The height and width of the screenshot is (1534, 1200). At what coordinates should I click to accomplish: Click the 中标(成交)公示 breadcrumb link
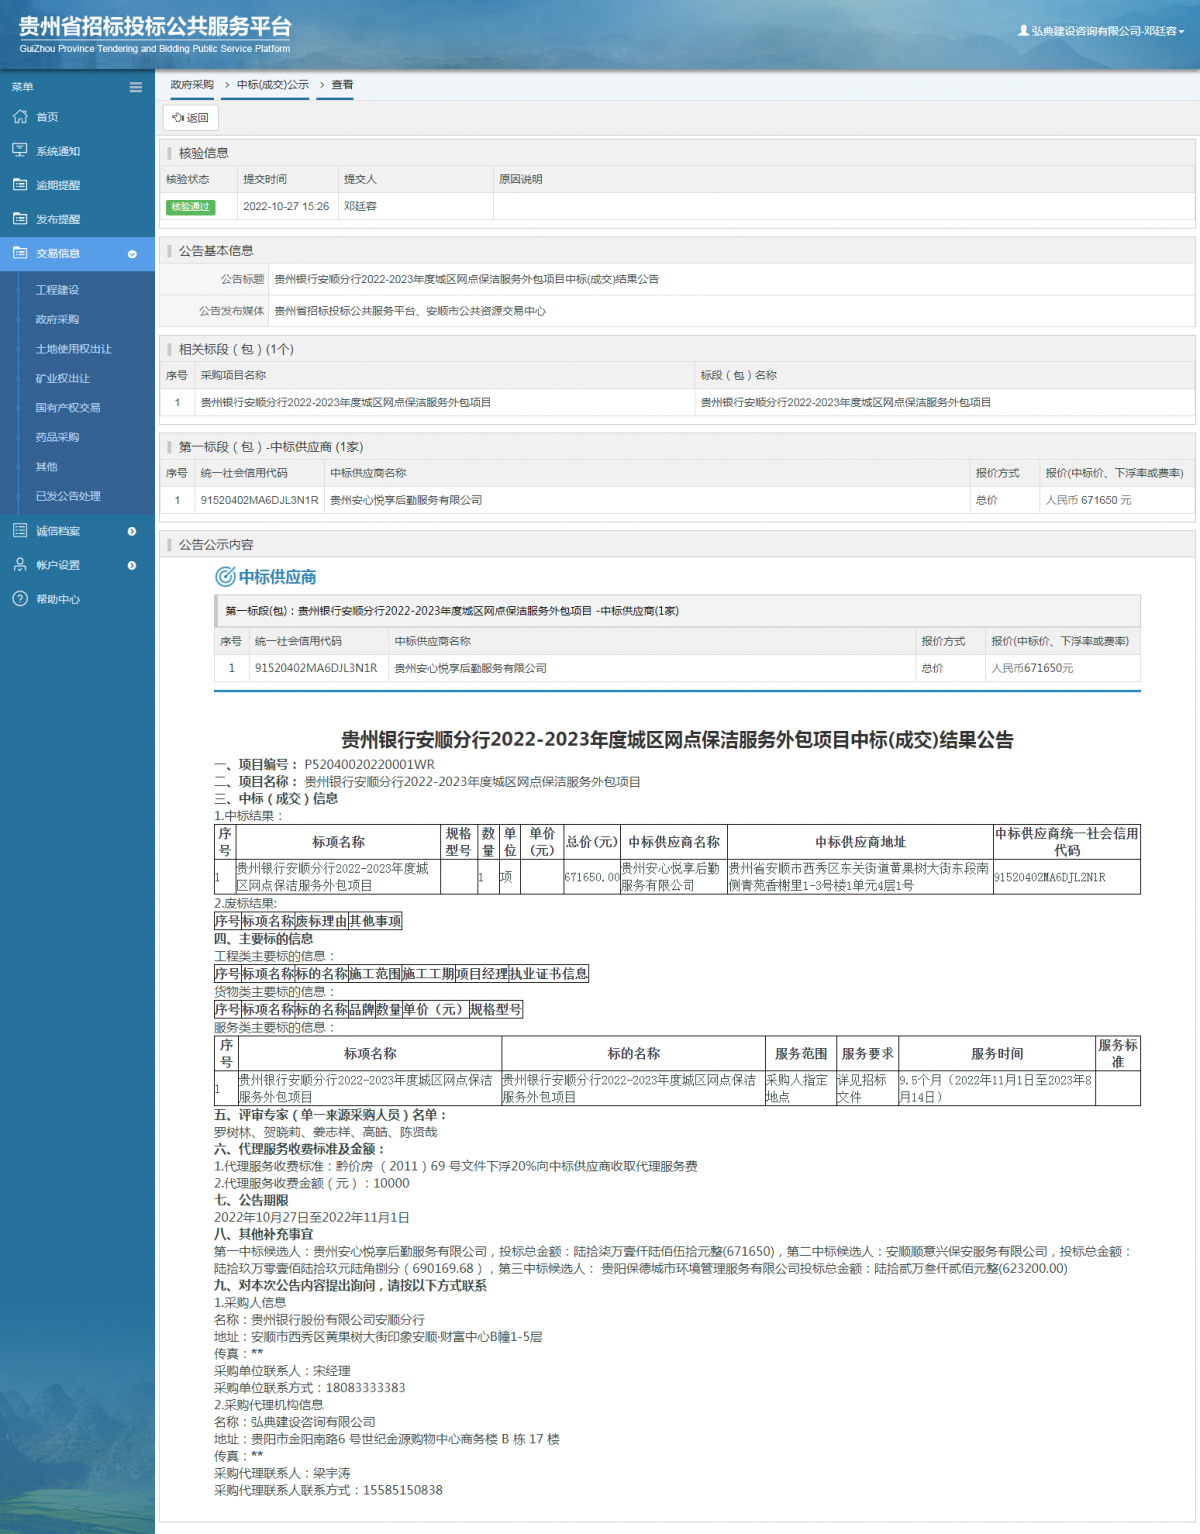(273, 85)
